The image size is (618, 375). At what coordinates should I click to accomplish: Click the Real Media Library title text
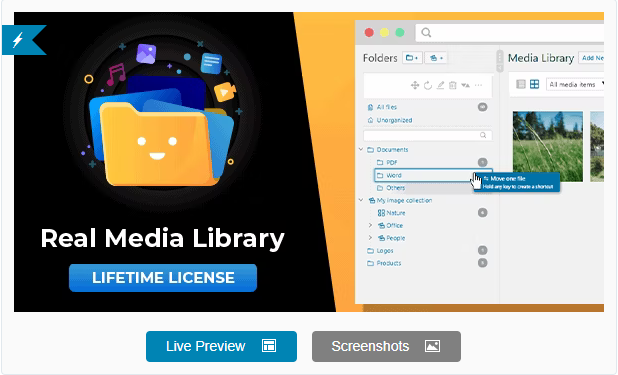[162, 239]
